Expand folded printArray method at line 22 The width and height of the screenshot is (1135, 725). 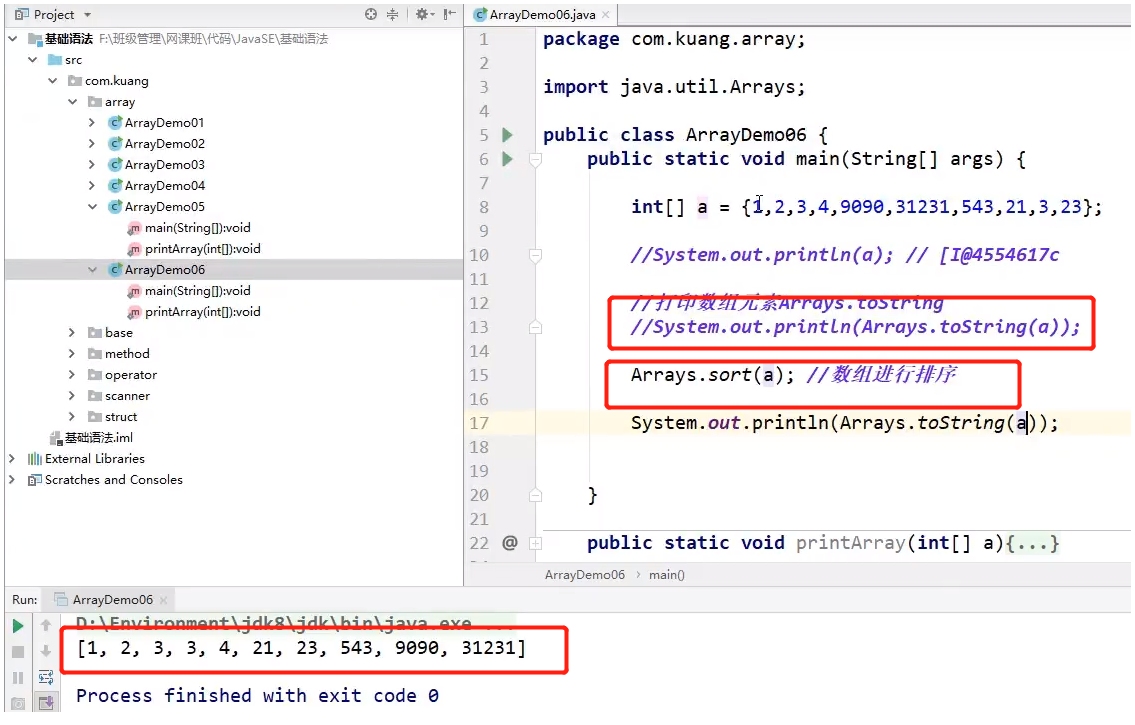point(536,543)
